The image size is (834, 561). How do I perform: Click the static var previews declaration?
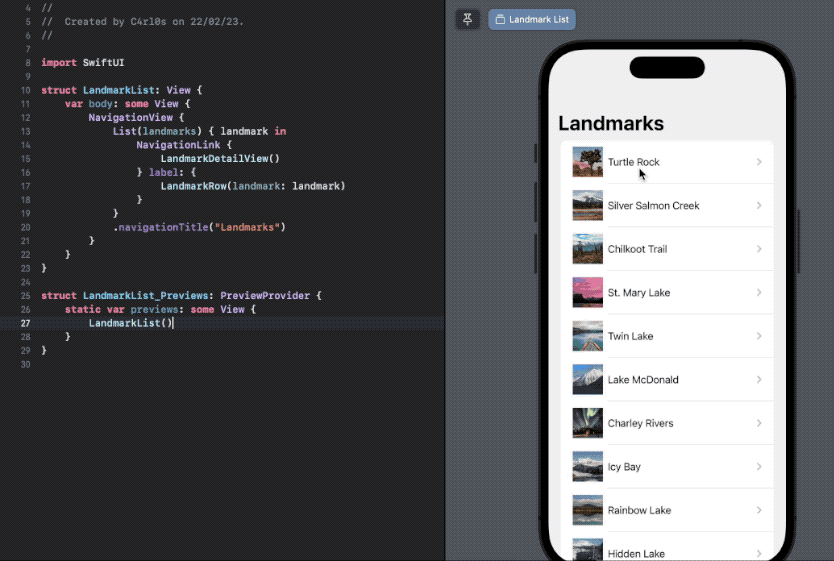tap(160, 309)
